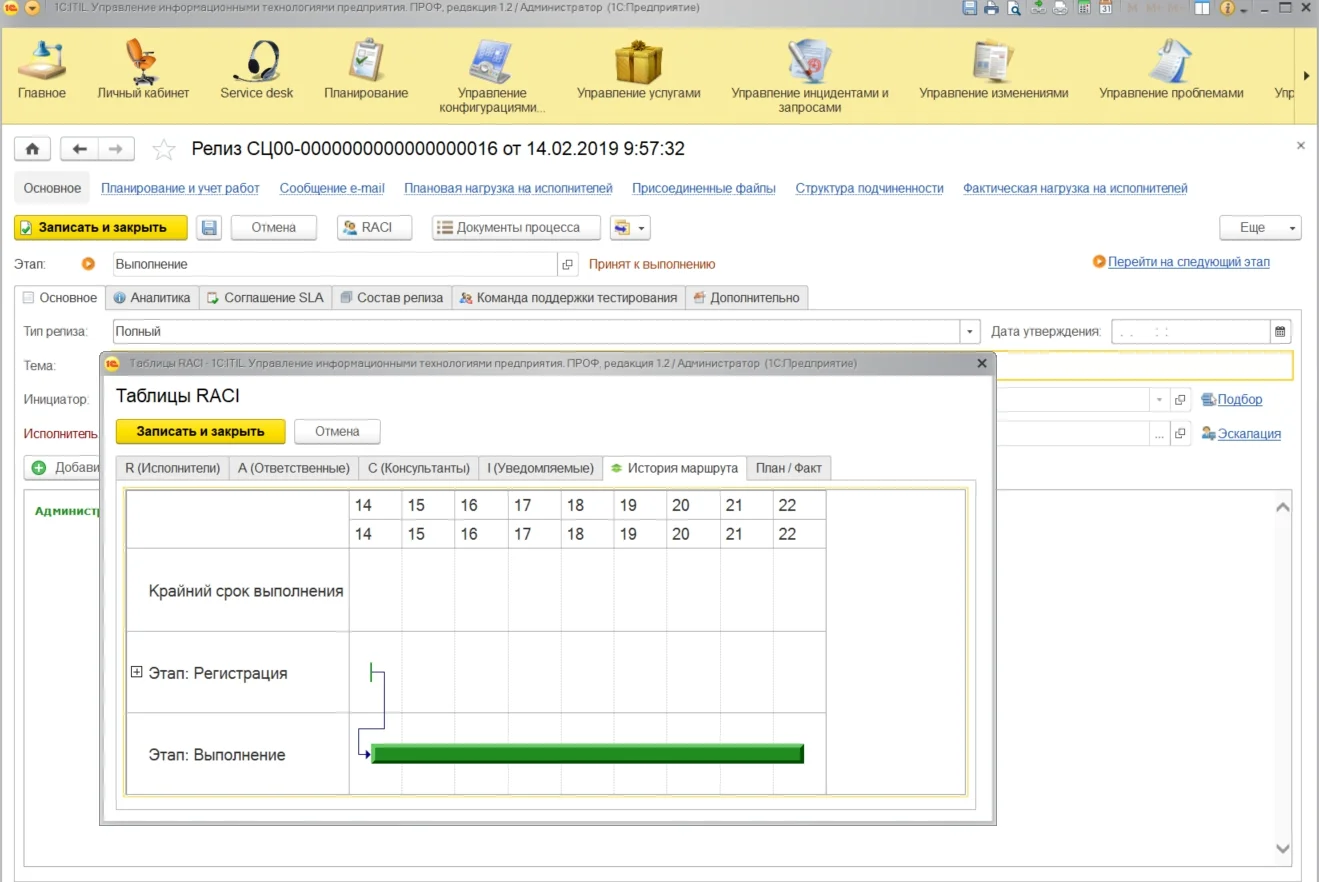1319x882 pixels.
Task: Open Управление конфигурациями section
Action: (x=491, y=76)
